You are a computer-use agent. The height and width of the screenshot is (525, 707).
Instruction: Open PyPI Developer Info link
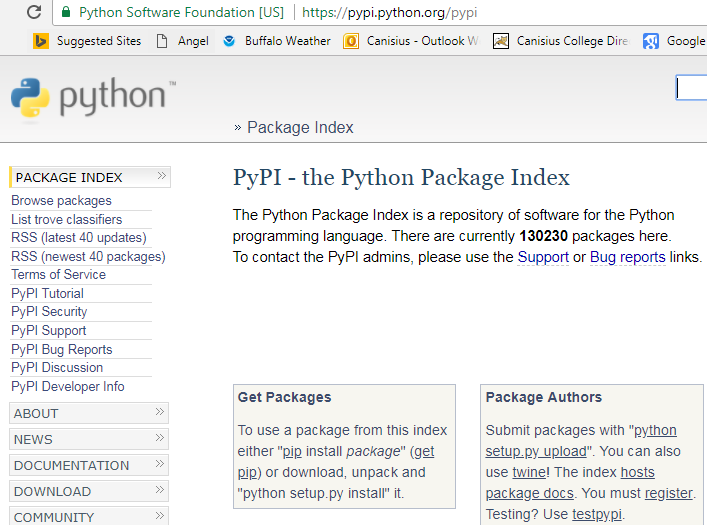[68, 386]
